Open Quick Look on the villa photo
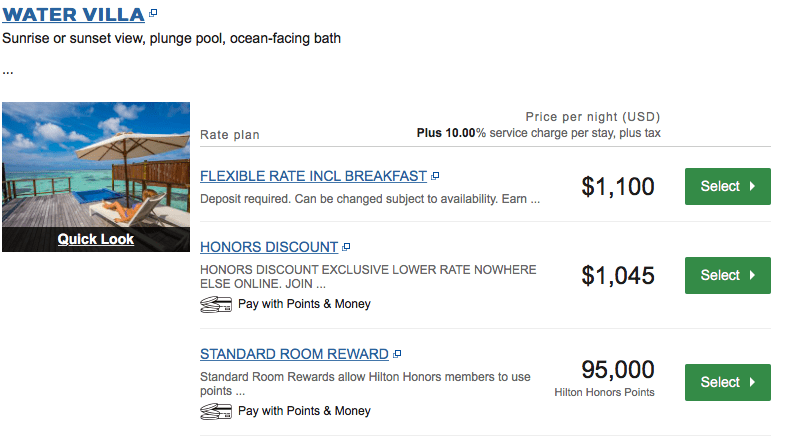The width and height of the screenshot is (791, 437). [95, 239]
